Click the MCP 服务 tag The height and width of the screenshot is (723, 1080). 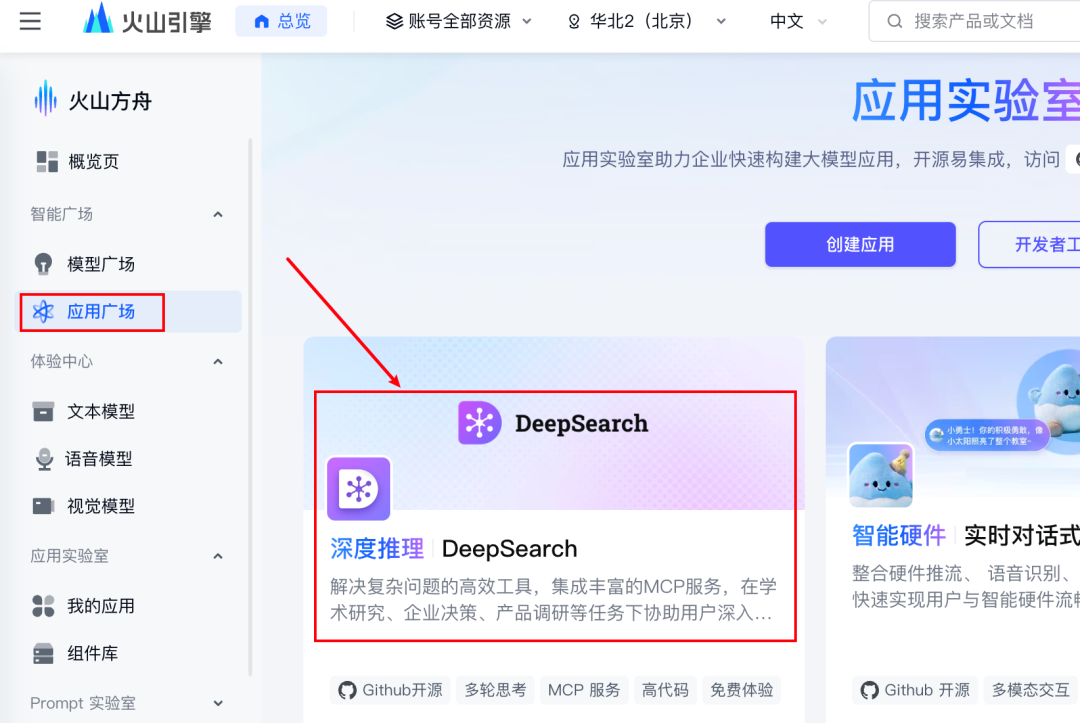(584, 690)
